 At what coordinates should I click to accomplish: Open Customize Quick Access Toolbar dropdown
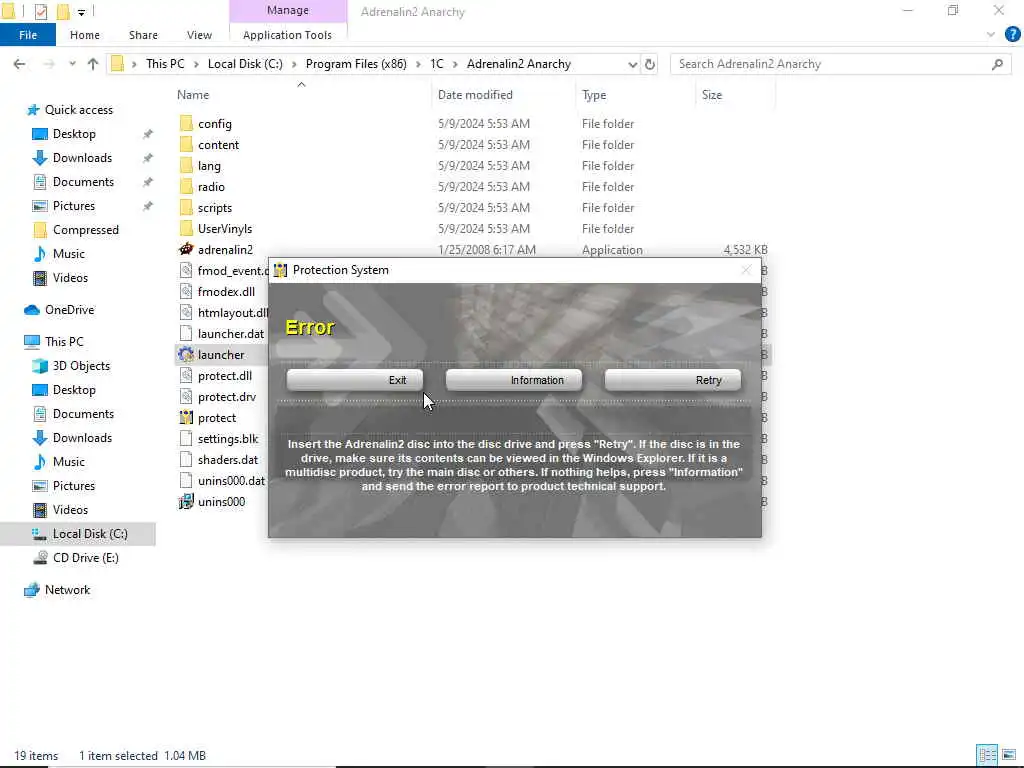pyautogui.click(x=81, y=12)
